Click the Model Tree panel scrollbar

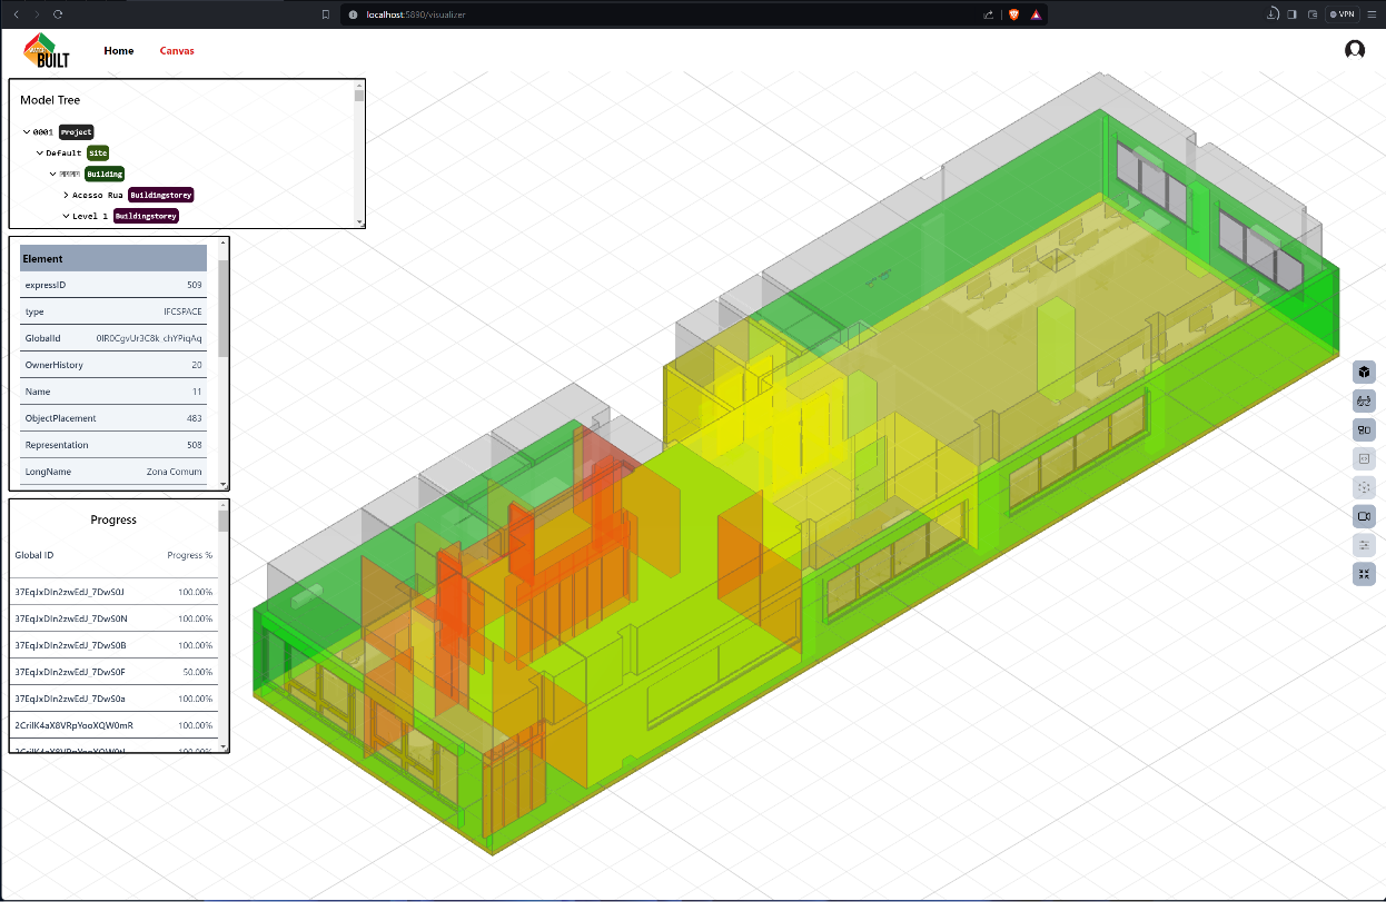[x=360, y=154]
